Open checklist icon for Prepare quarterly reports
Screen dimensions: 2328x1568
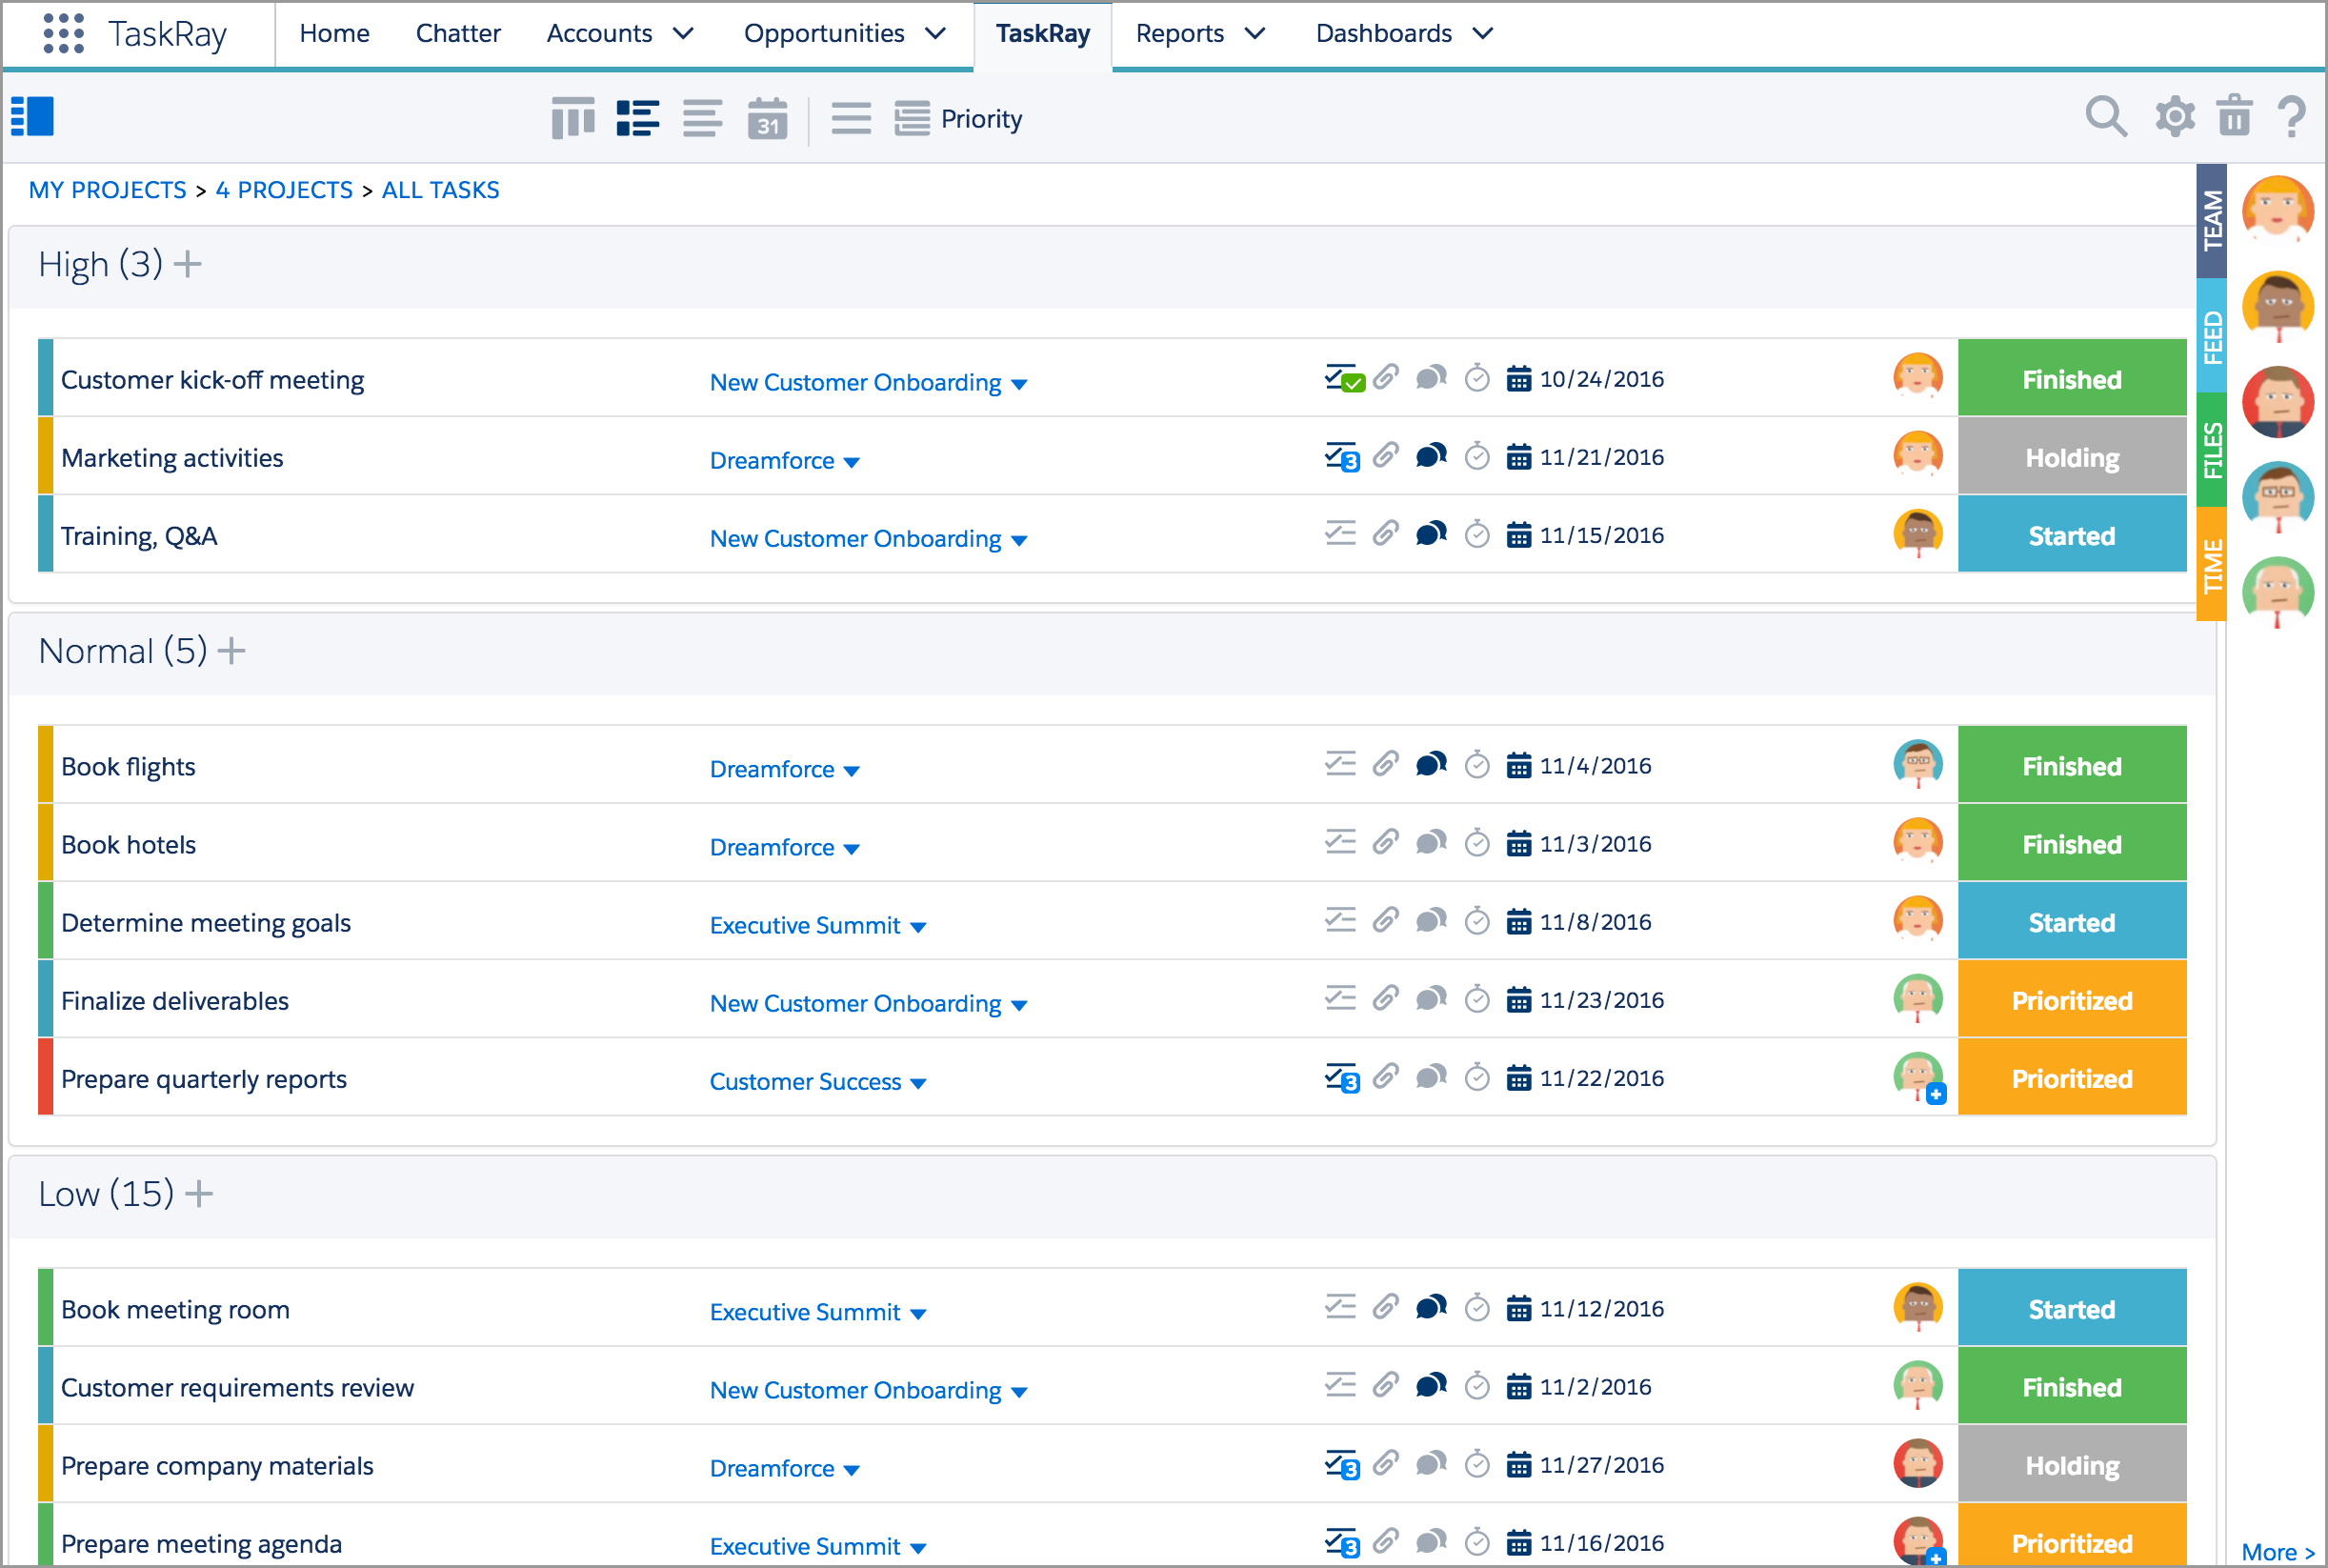(x=1342, y=1078)
